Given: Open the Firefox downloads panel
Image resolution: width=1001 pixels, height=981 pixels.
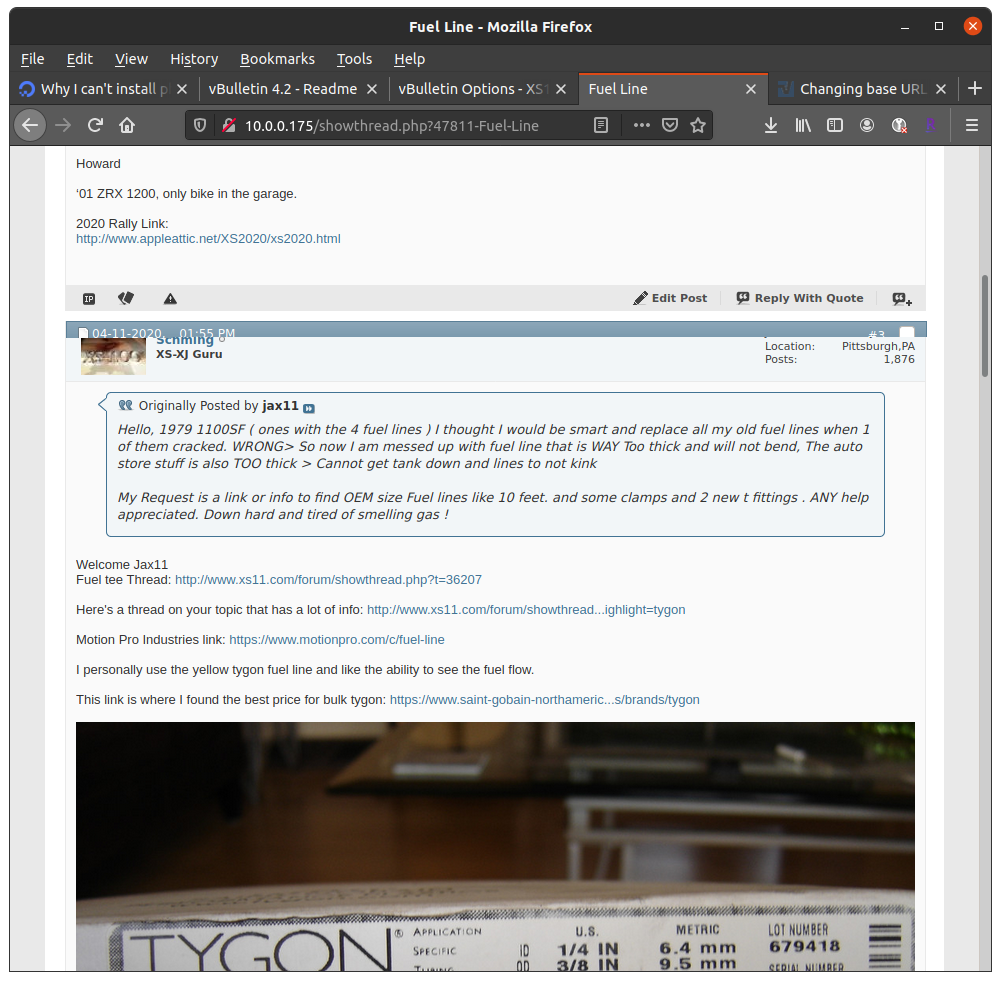Looking at the screenshot, I should [770, 125].
